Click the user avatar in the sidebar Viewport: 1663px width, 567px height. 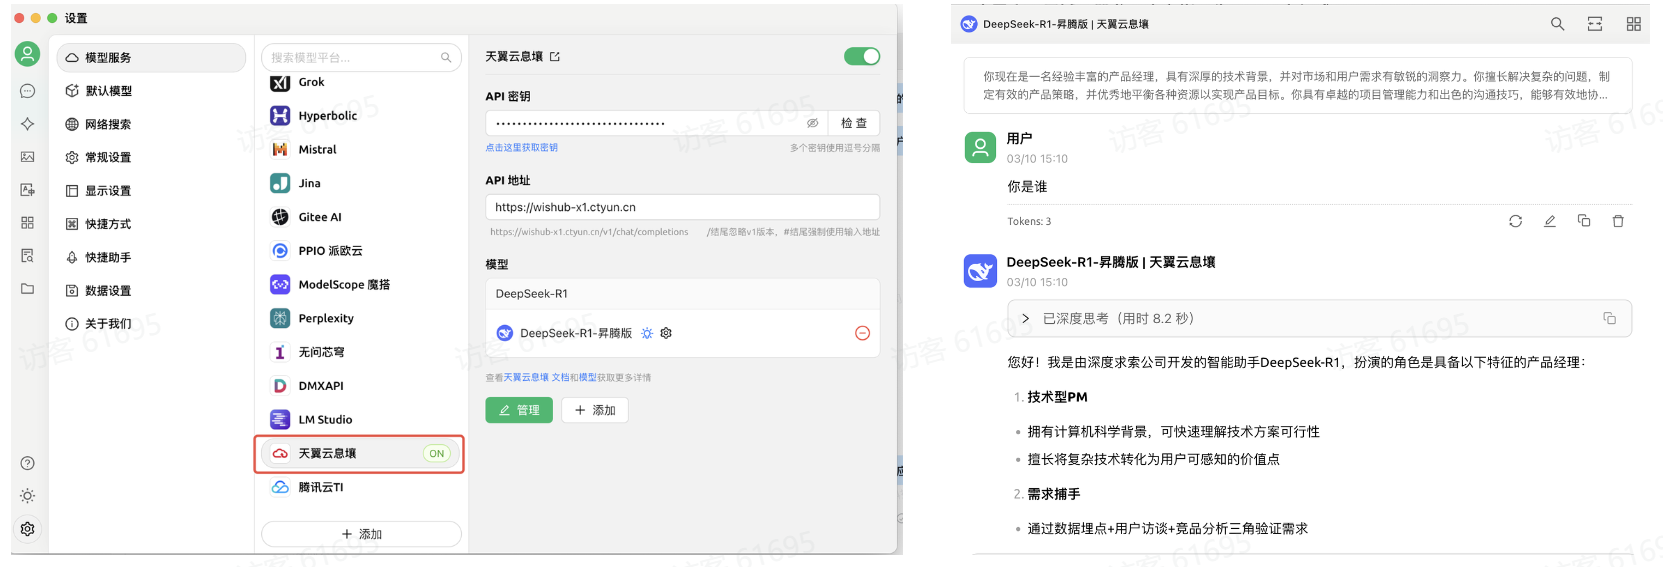tap(28, 54)
